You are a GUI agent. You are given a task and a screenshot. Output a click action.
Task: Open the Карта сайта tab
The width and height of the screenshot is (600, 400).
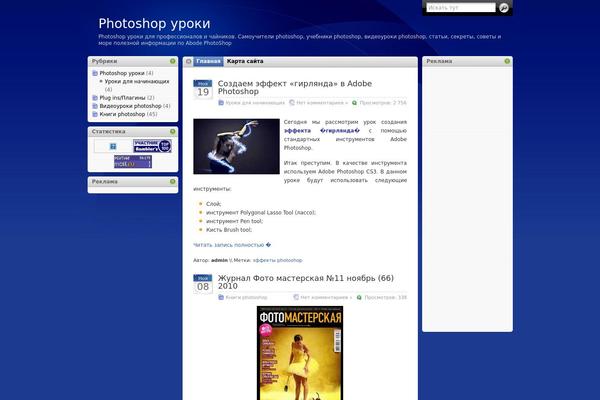point(245,61)
